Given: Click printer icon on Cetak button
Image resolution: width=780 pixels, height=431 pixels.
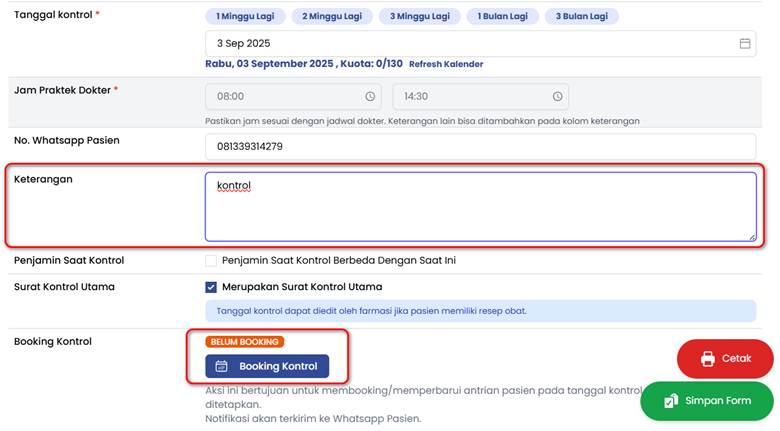Looking at the screenshot, I should [708, 359].
